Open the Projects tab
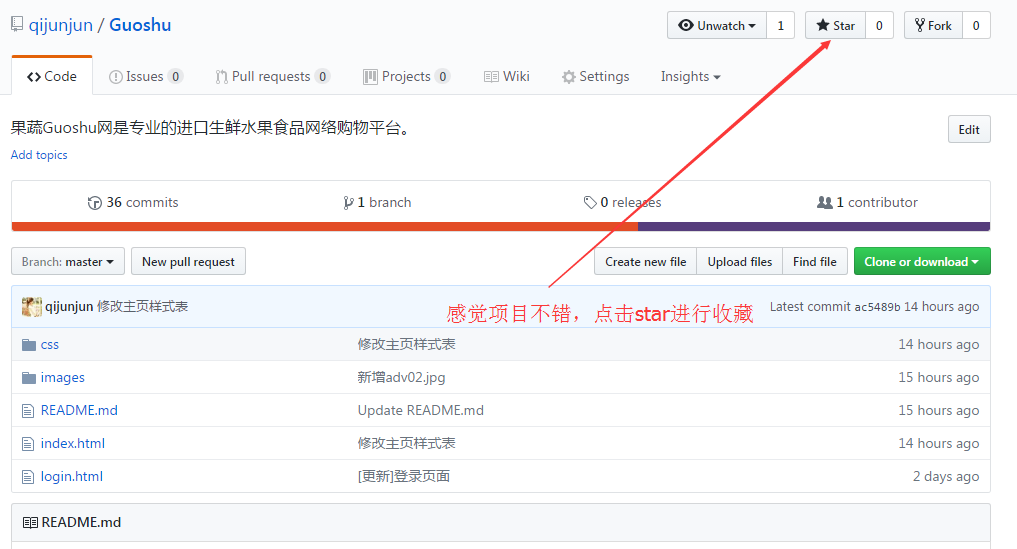Viewport: 1017px width, 549px height. [407, 77]
